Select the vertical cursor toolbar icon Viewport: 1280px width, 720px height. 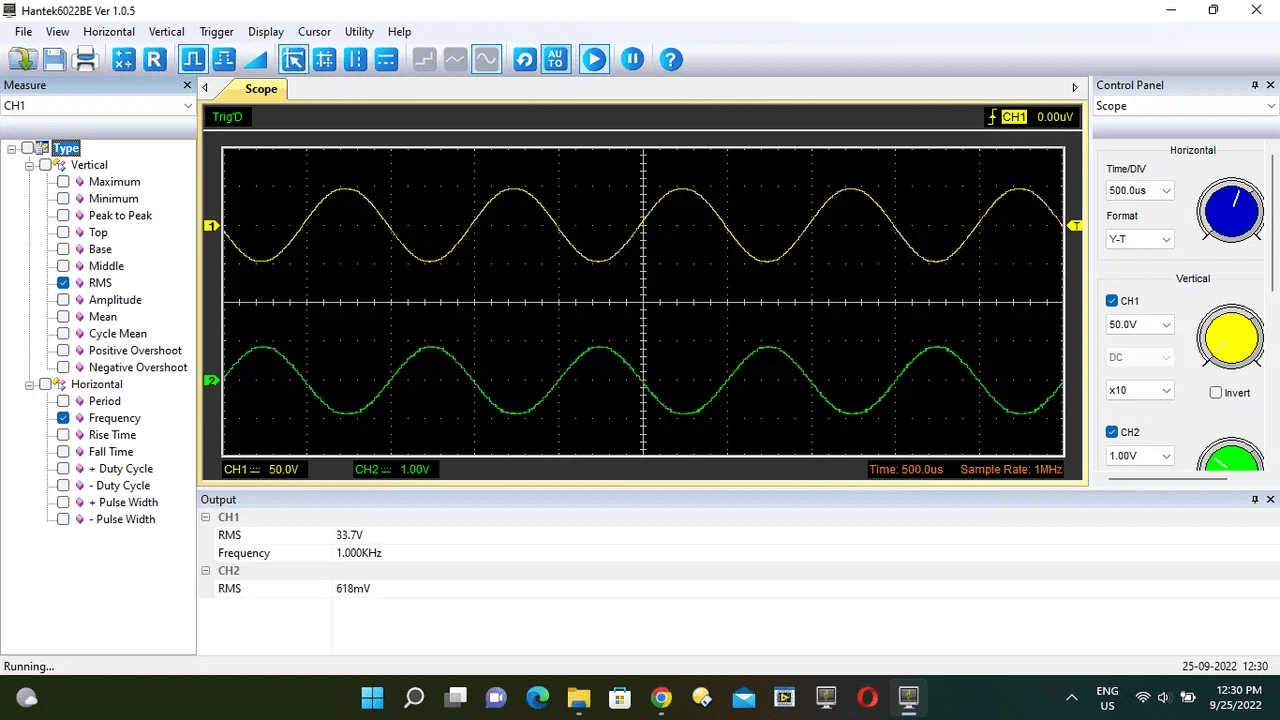click(x=355, y=59)
